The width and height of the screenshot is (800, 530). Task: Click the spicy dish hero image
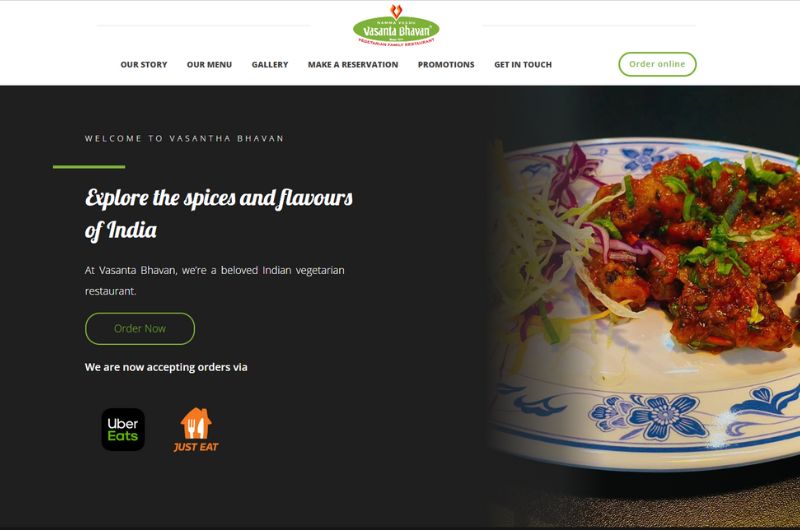tap(643, 306)
